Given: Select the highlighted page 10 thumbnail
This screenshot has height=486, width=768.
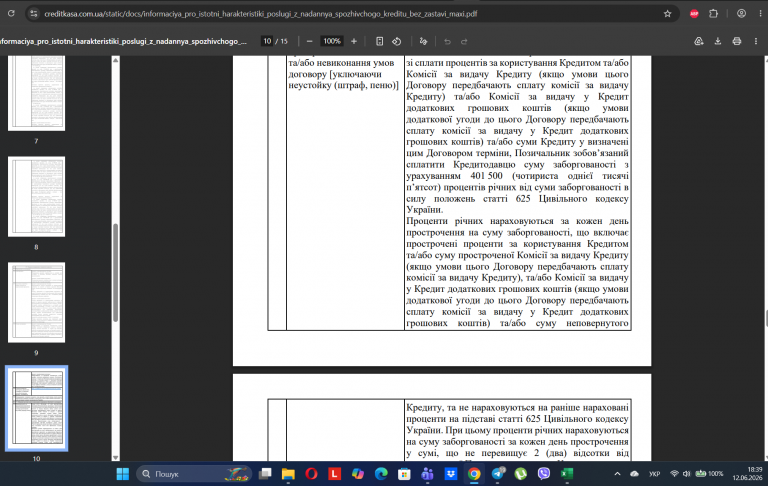Looking at the screenshot, I should (36, 408).
